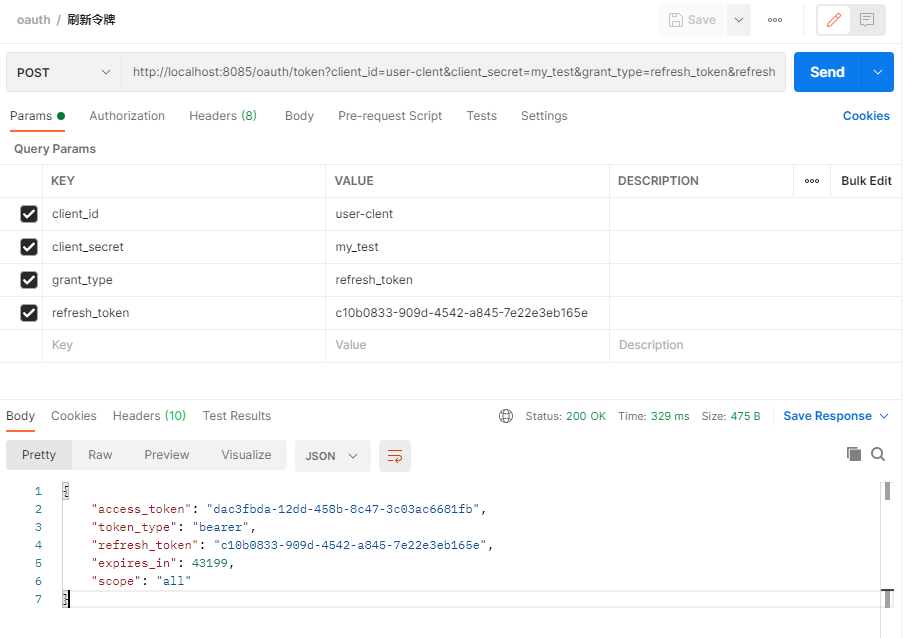Screen dimensions: 904x638
Task: Uncheck the client_id parameter
Action: click(x=29, y=214)
